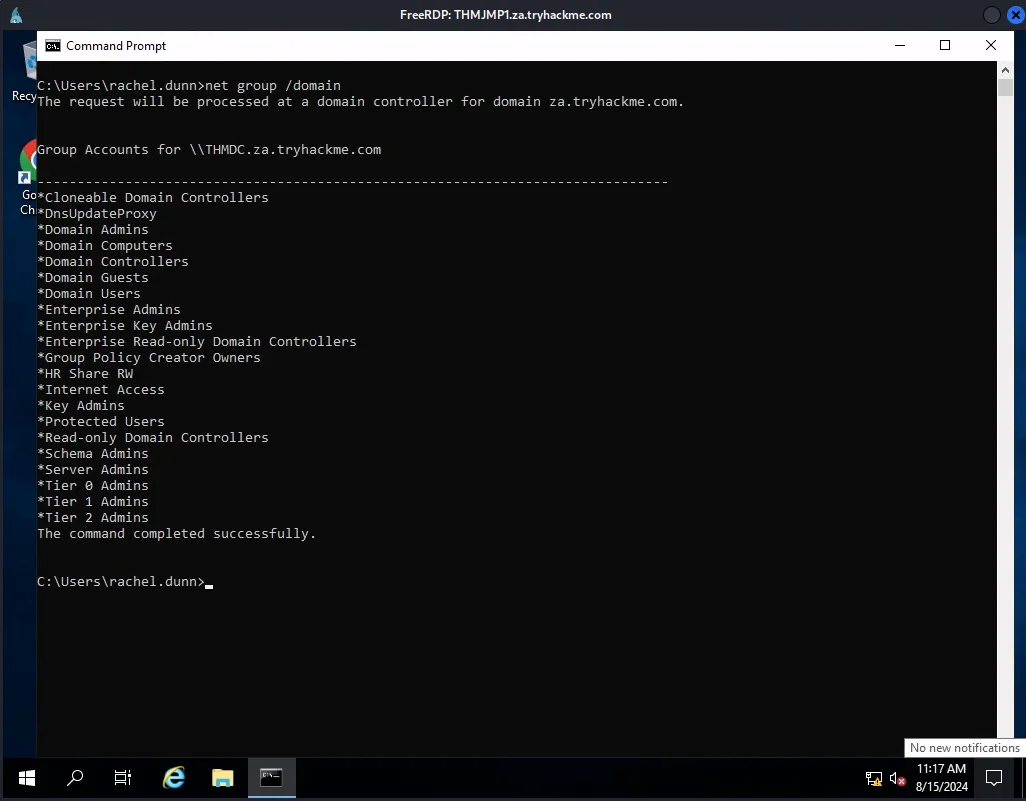This screenshot has height=801, width=1026.
Task: Open the Windows Start menu
Action: click(27, 778)
